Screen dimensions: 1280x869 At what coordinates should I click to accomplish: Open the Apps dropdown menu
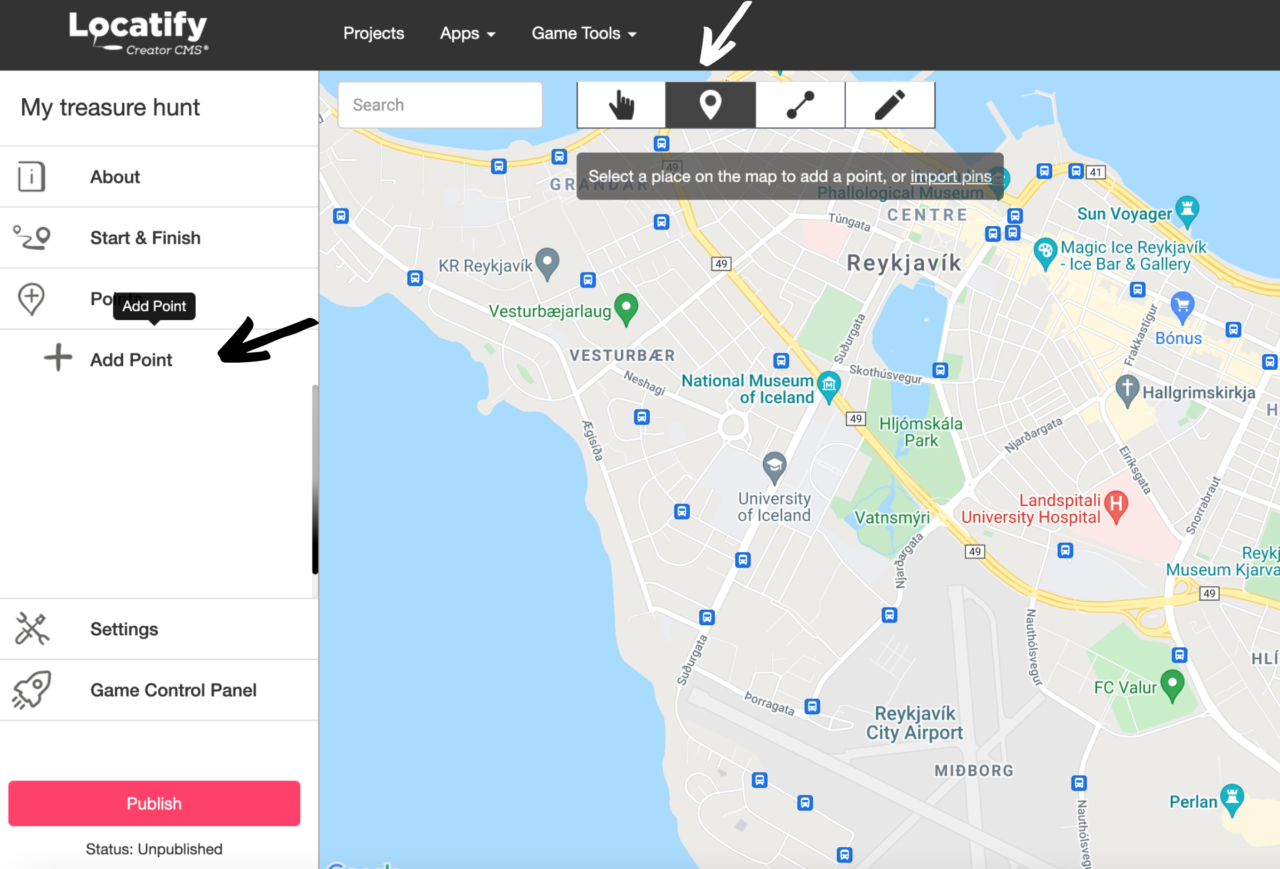pos(467,33)
